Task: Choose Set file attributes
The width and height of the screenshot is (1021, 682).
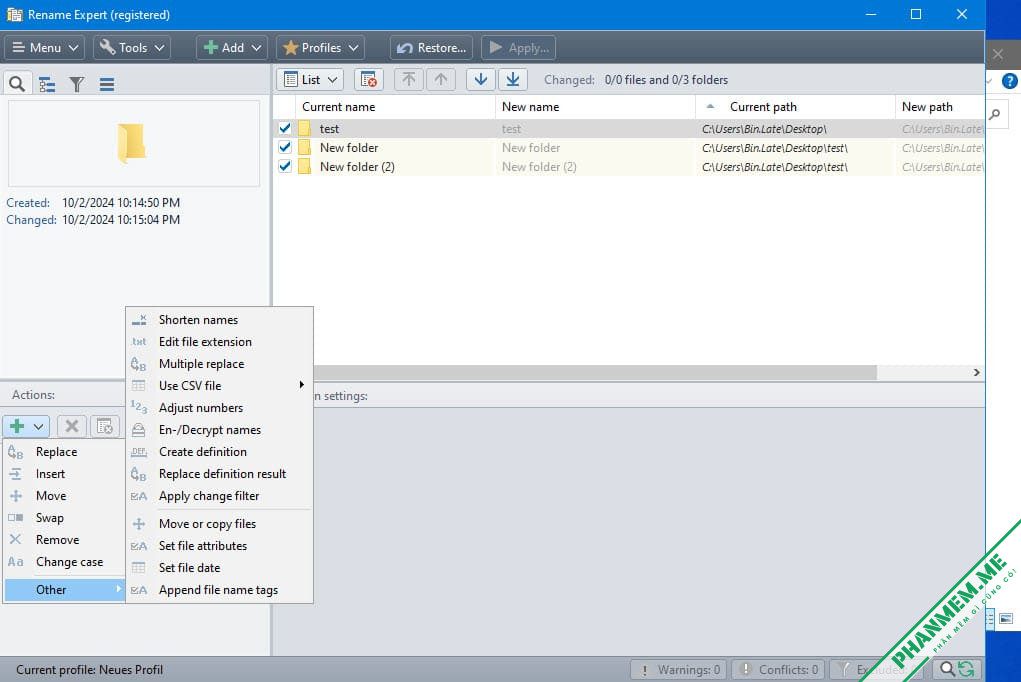Action: pyautogui.click(x=219, y=546)
